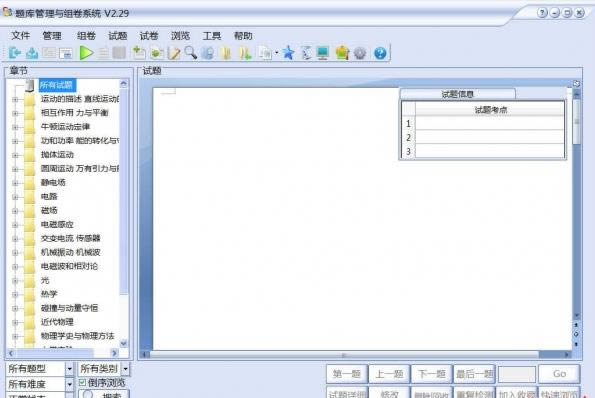Click the add new question icon with plus
Viewport: 595px width, 398px height.
pos(139,53)
